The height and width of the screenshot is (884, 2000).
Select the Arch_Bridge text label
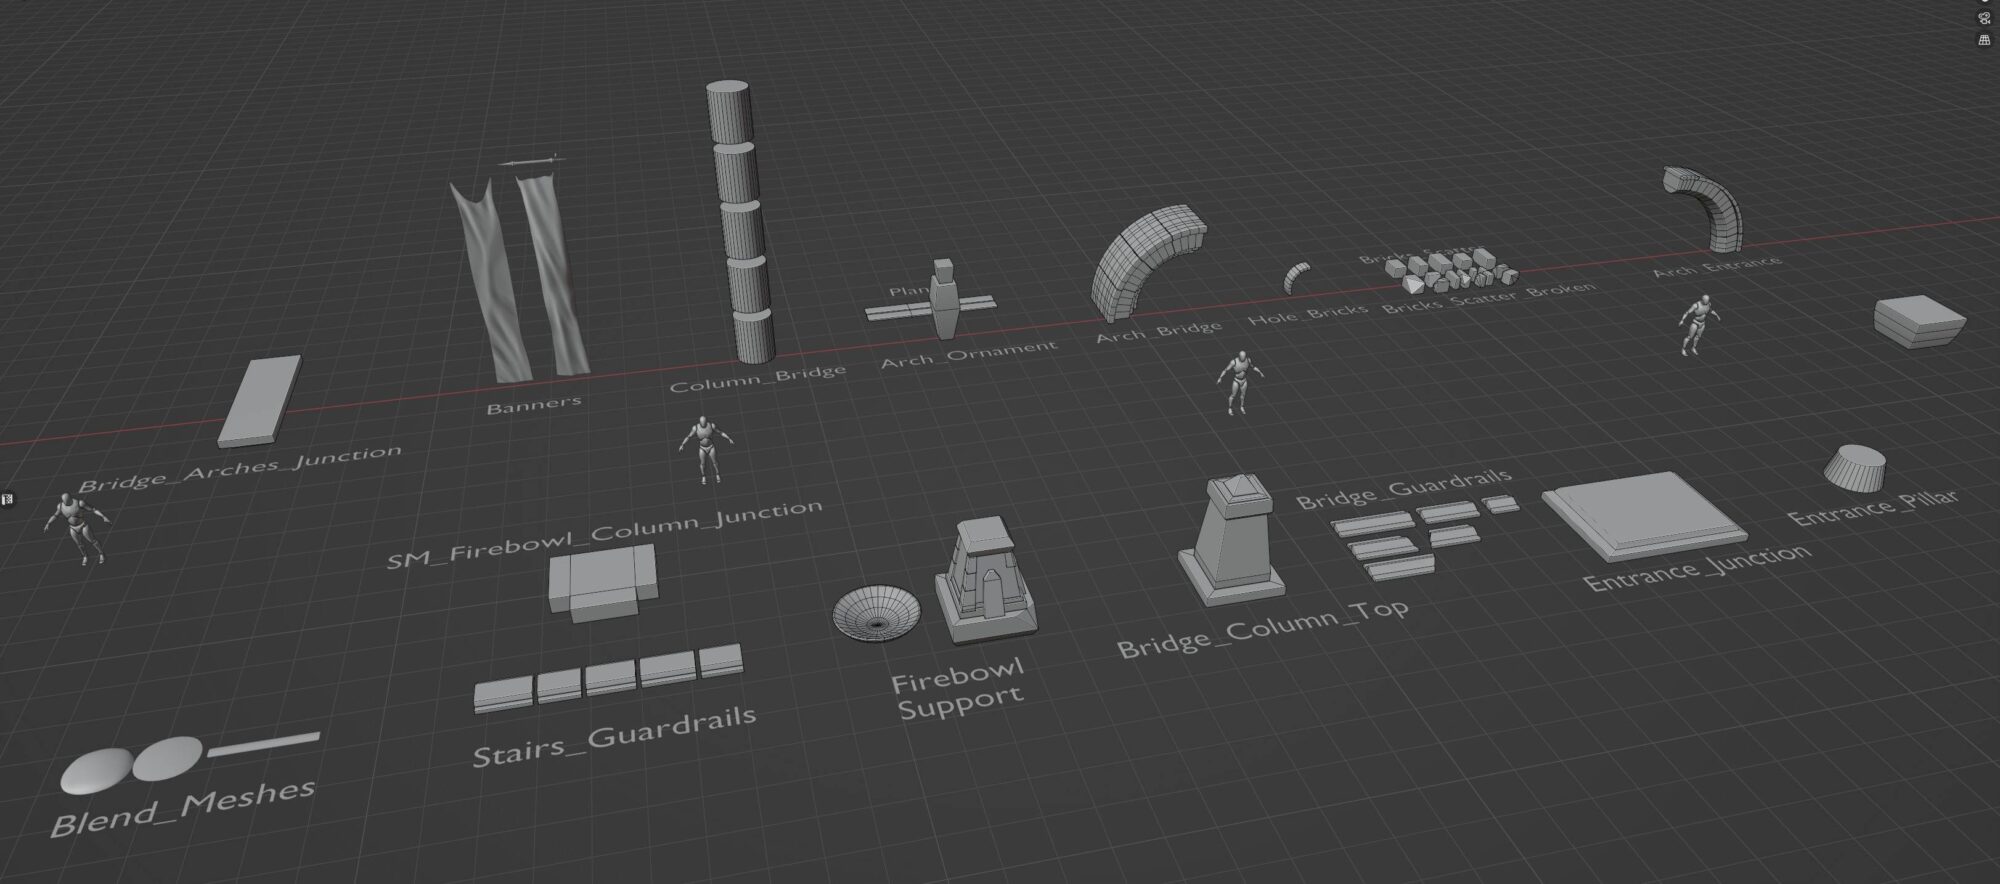(1159, 331)
